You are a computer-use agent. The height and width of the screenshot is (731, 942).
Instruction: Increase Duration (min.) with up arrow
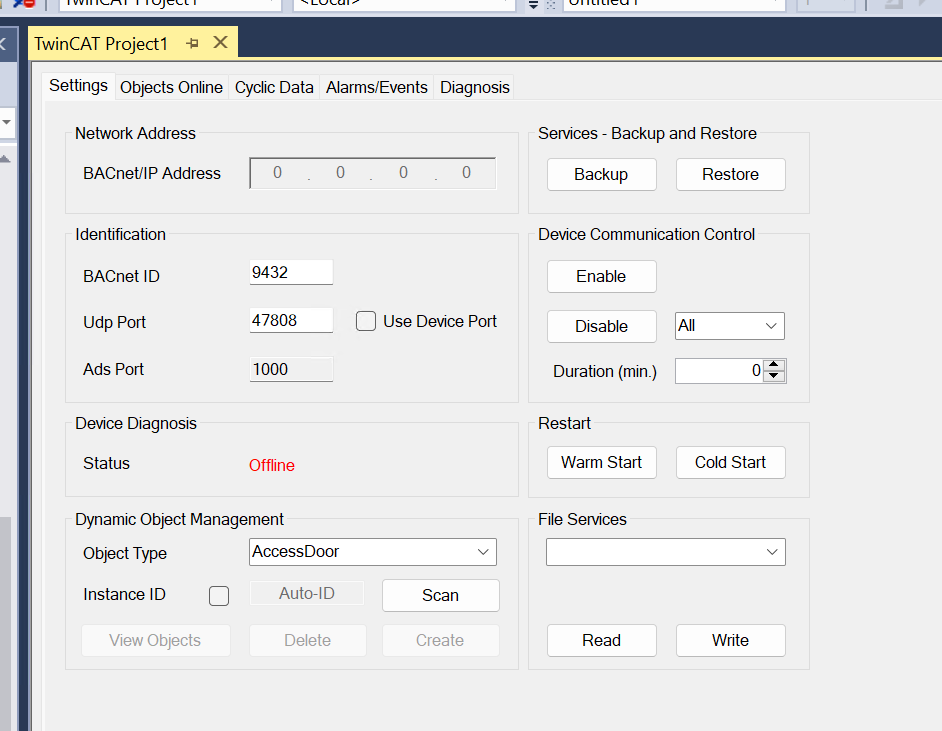click(774, 365)
